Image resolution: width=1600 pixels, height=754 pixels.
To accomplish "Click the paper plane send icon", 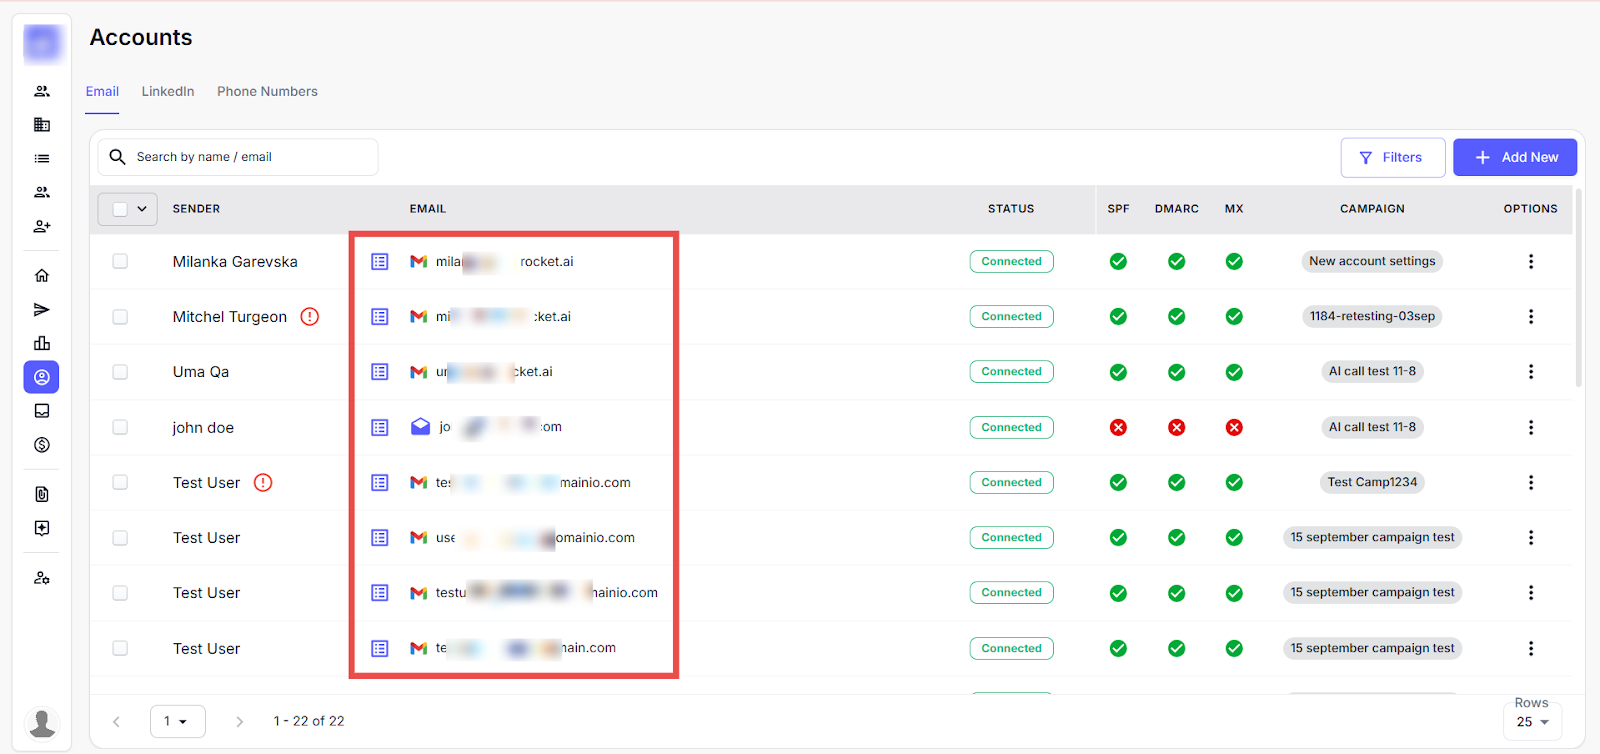I will click(x=42, y=310).
